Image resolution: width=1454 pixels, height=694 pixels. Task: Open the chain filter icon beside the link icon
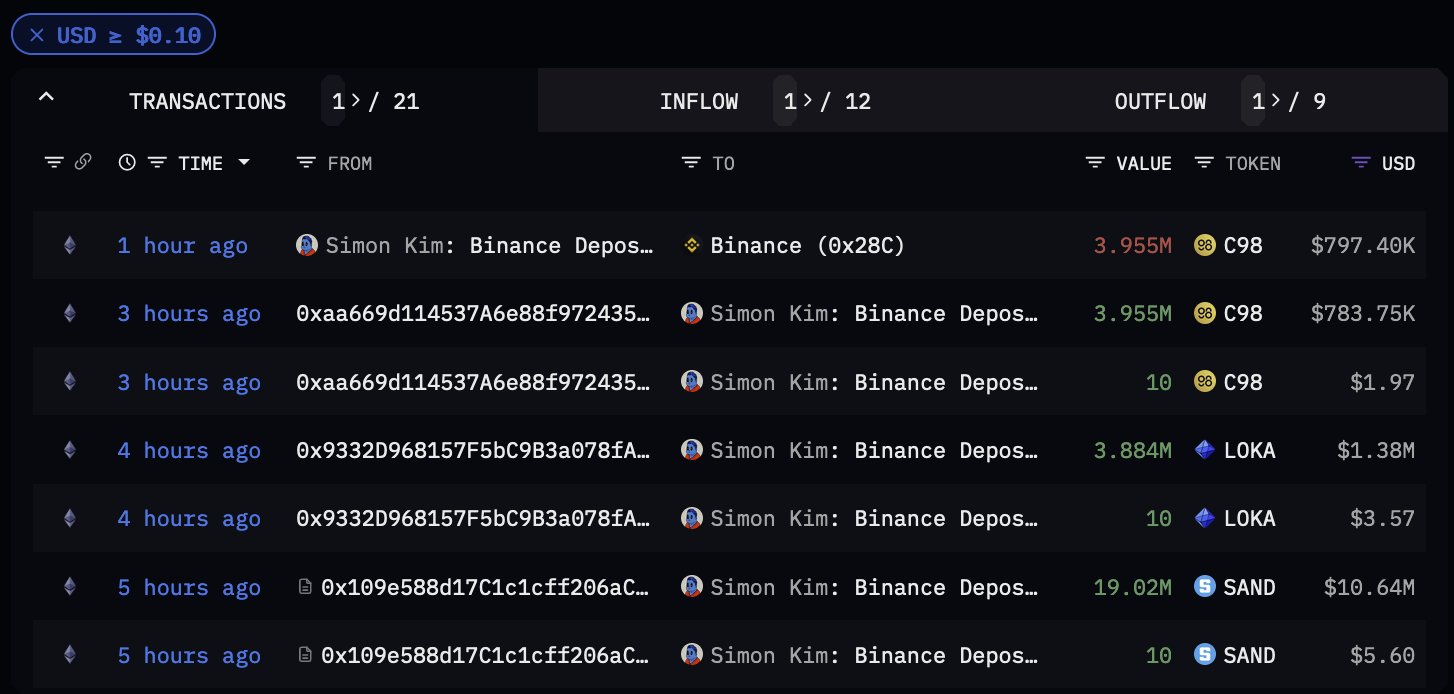pos(54,162)
